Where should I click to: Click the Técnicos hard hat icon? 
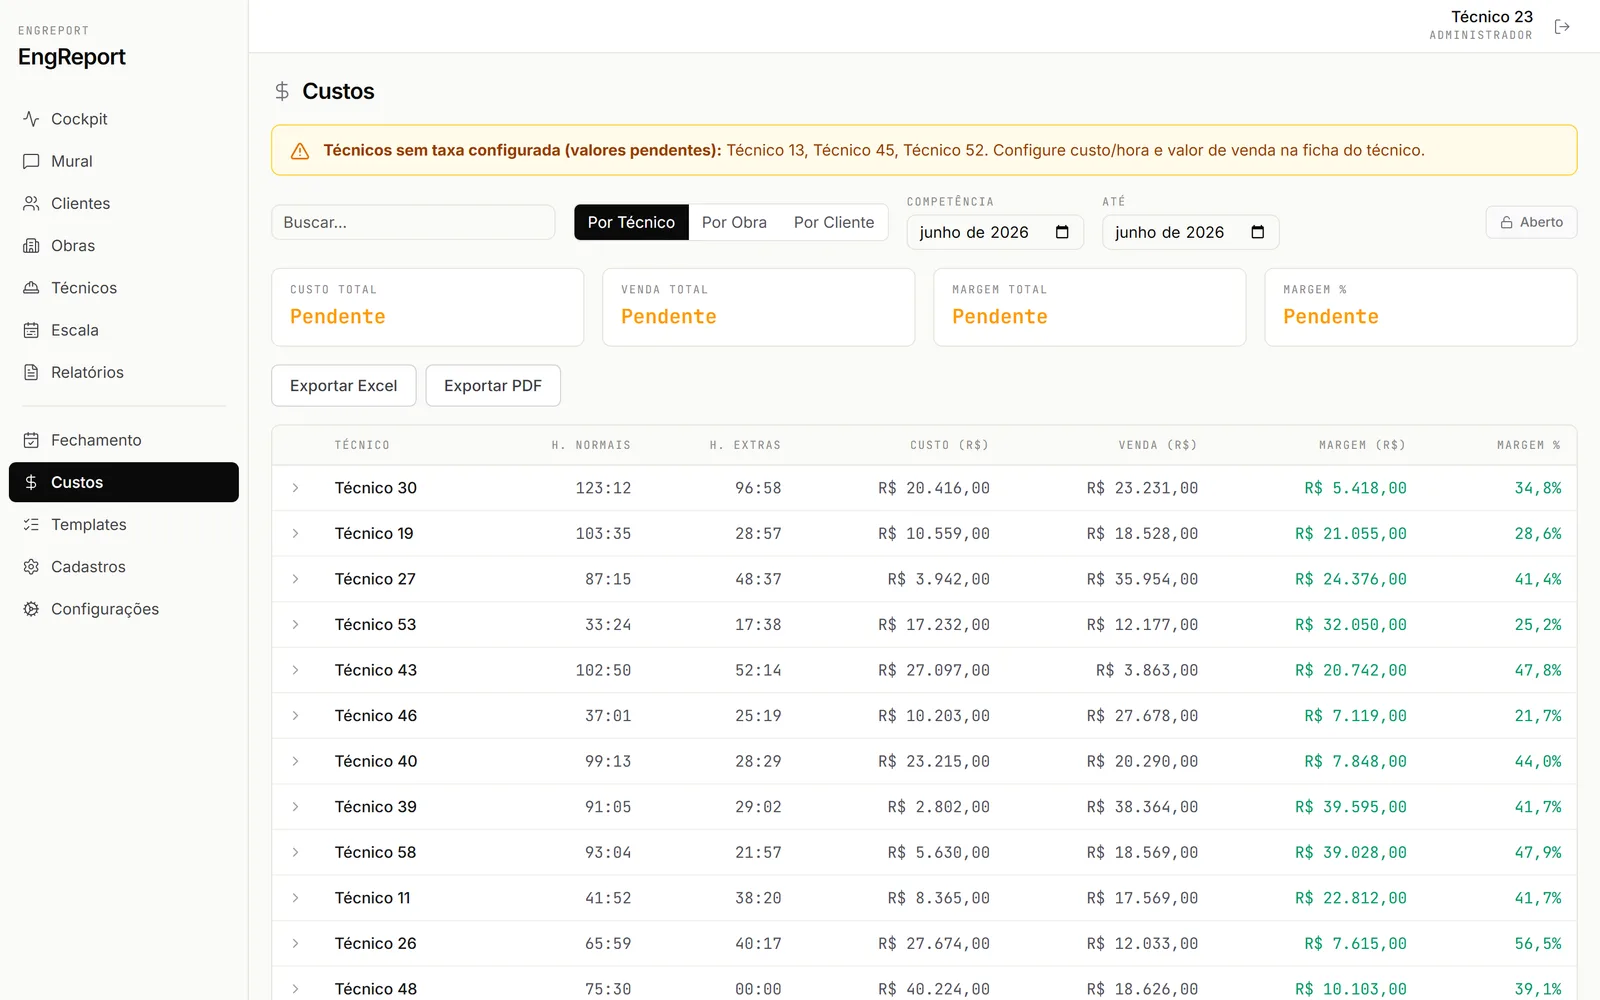click(x=31, y=288)
